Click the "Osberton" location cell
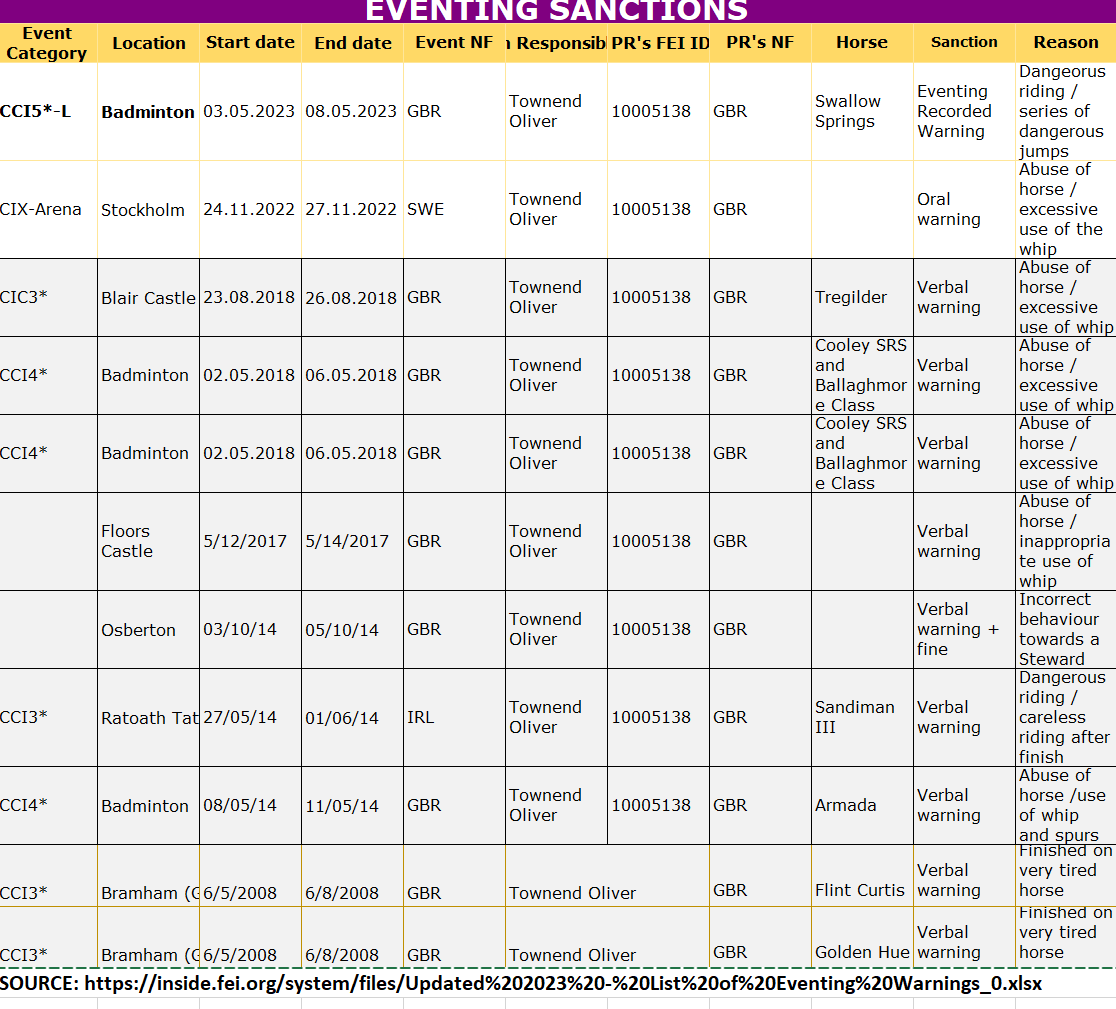This screenshot has height=1009, width=1116. [149, 630]
